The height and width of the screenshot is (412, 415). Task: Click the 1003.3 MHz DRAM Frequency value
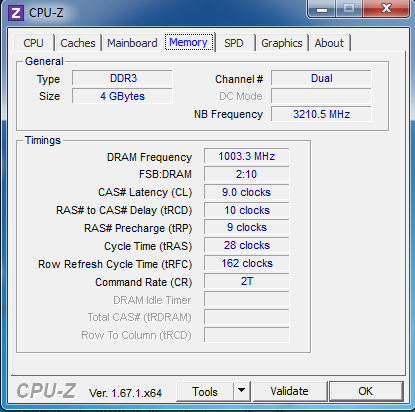[247, 156]
